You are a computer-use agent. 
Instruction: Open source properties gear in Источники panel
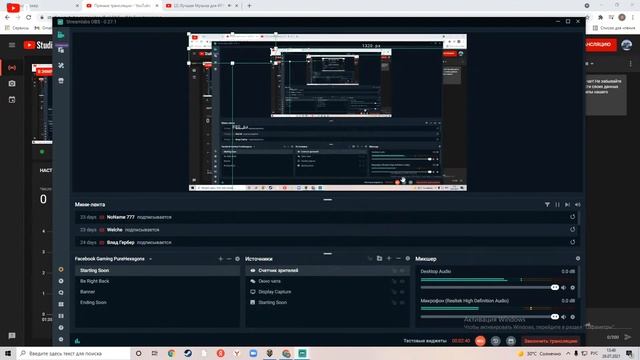point(408,258)
